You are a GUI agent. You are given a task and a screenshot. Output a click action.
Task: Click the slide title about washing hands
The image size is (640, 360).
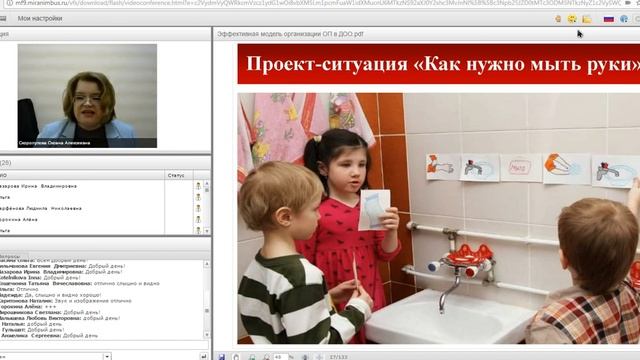click(443, 64)
